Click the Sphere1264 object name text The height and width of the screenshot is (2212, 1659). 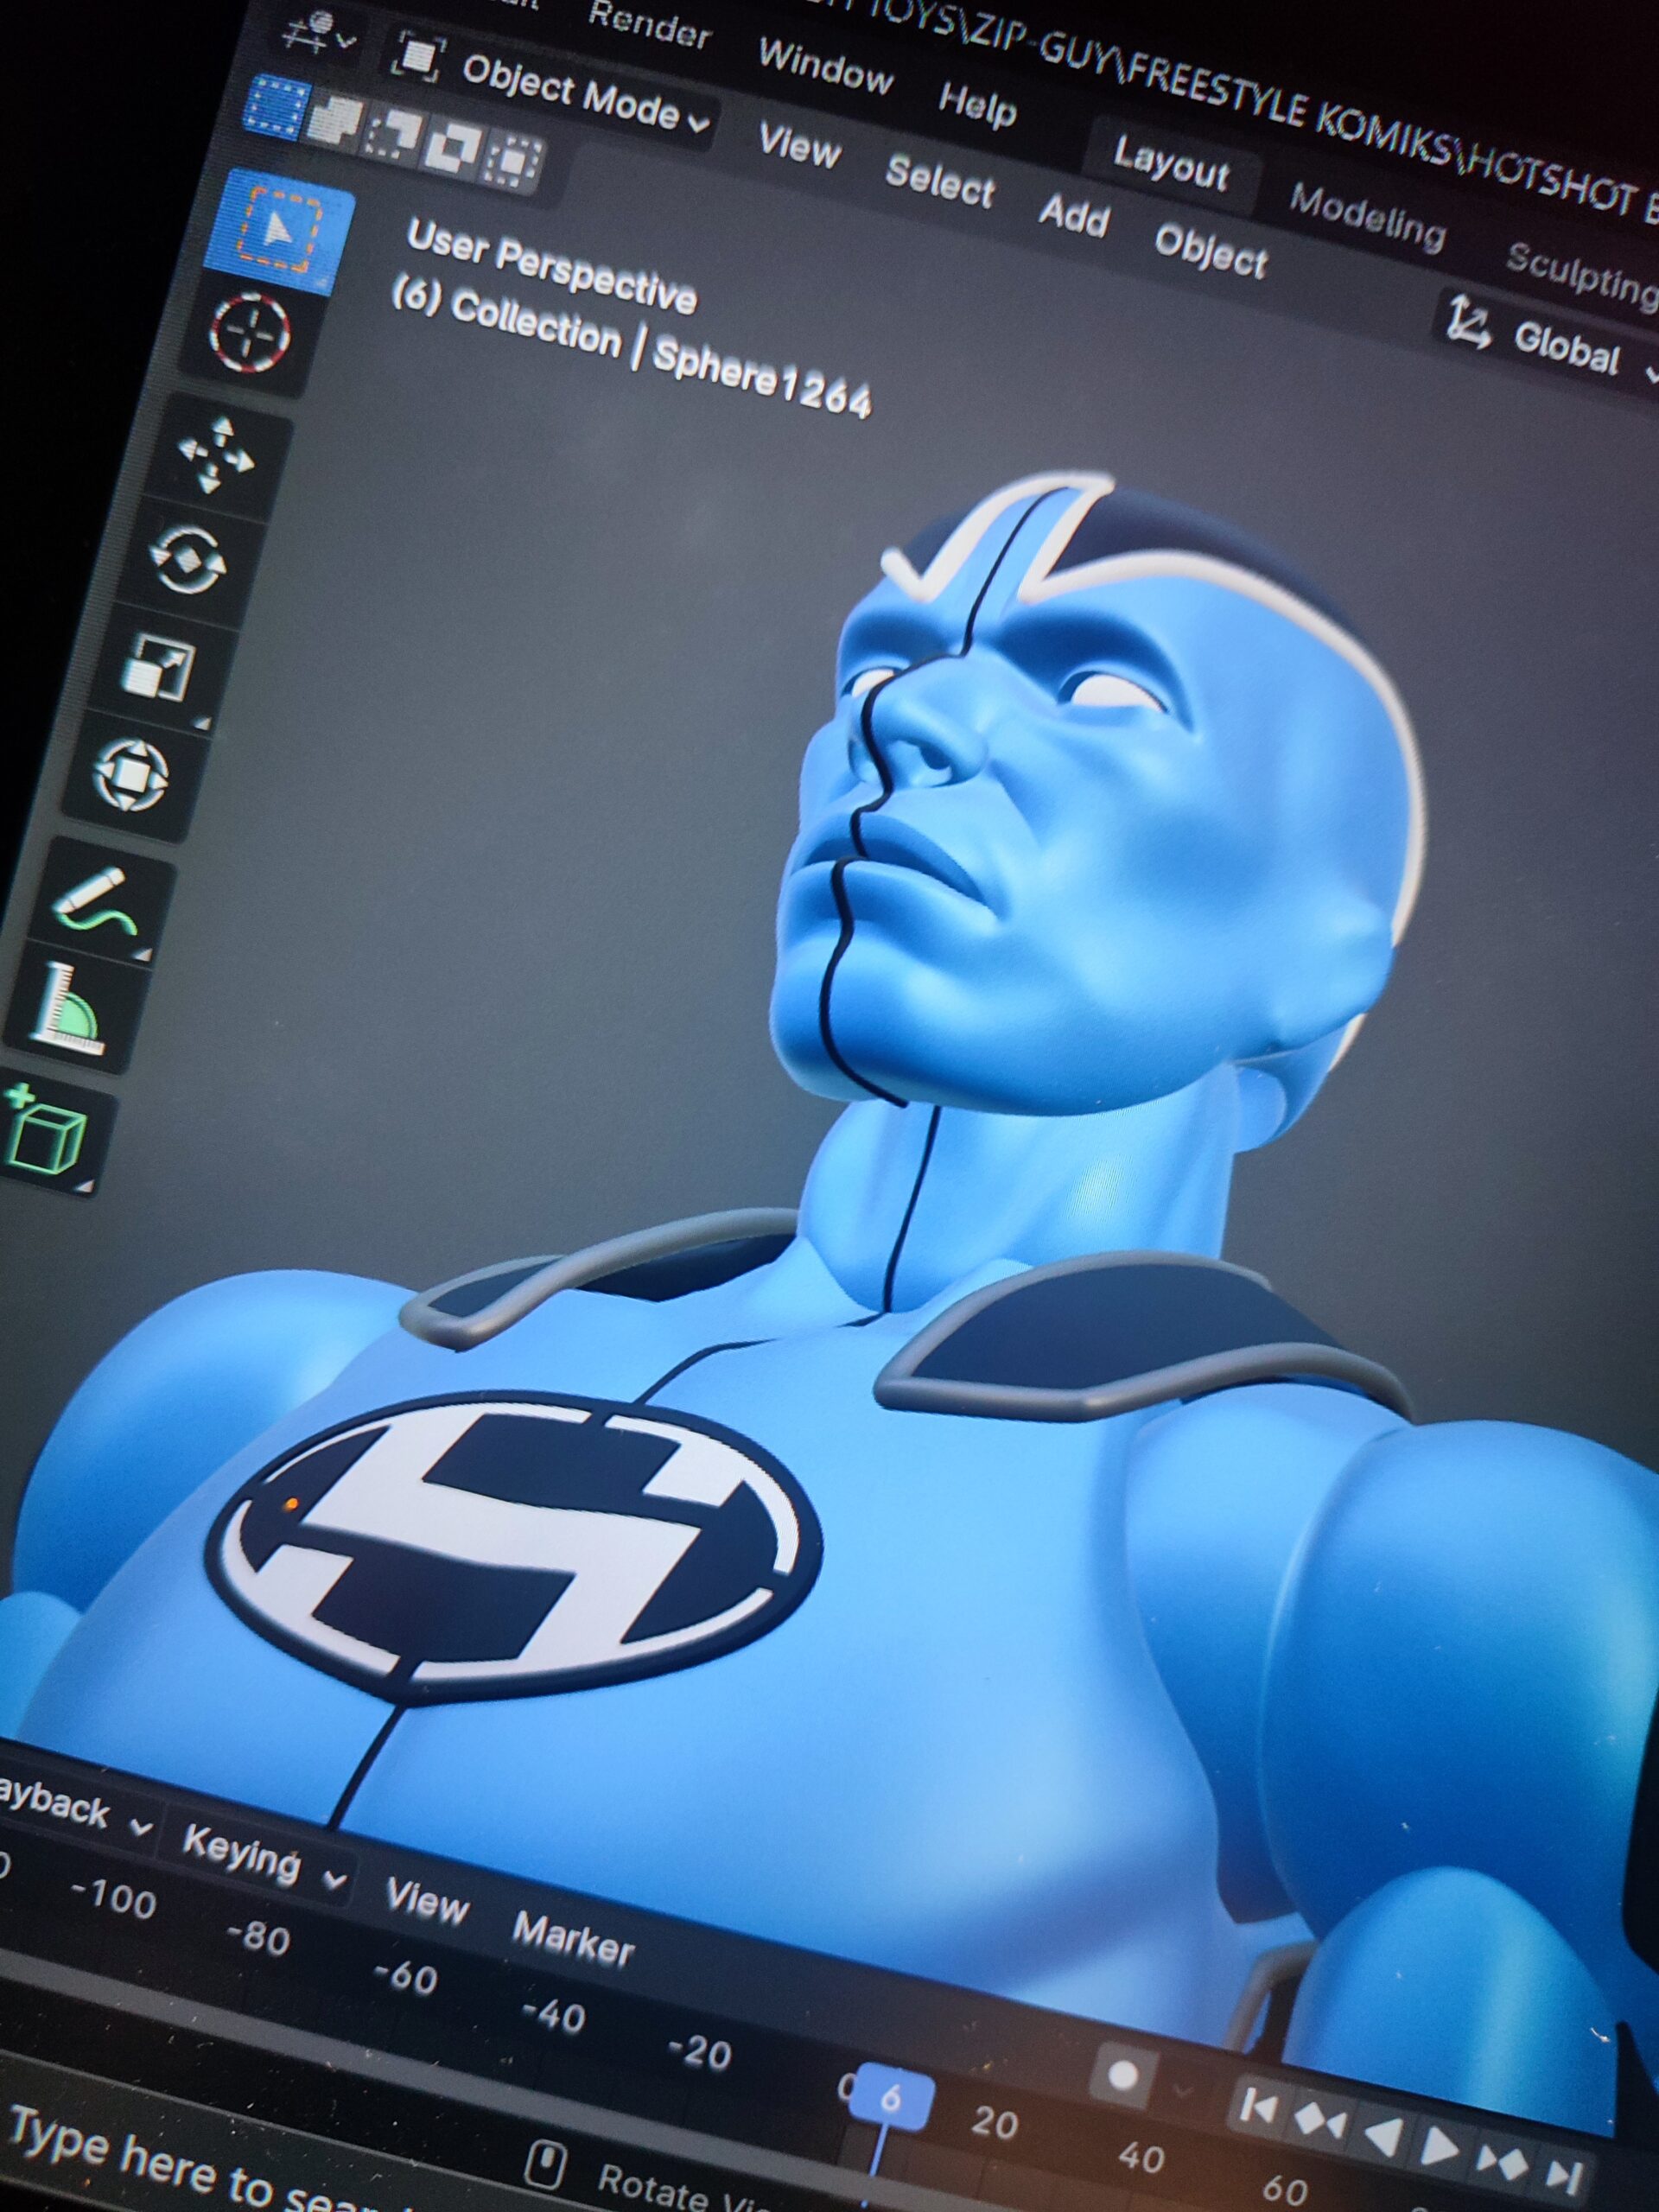tap(761, 380)
